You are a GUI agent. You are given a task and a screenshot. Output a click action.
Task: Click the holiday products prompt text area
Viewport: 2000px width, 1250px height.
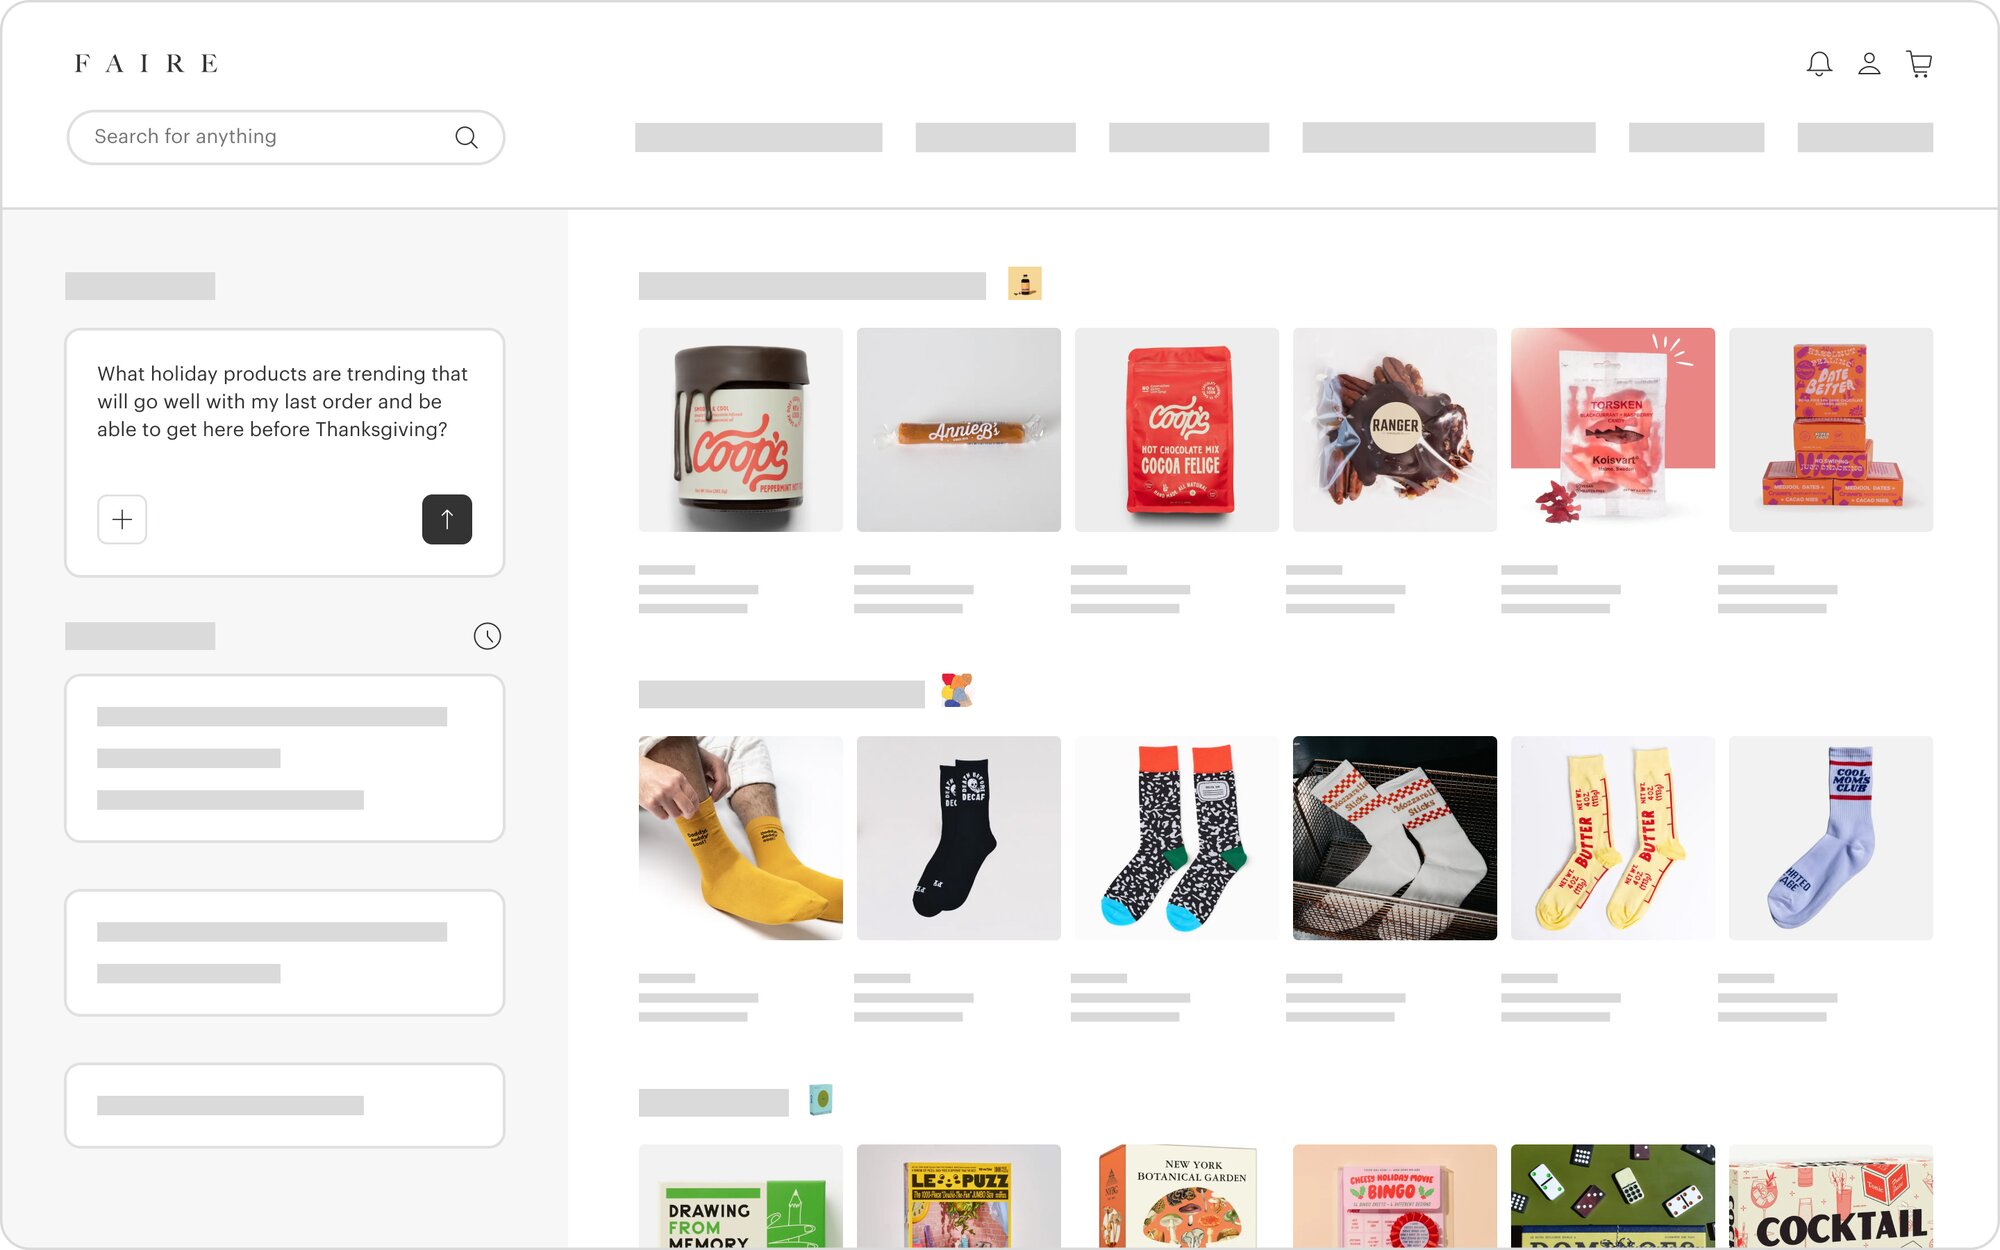click(283, 401)
